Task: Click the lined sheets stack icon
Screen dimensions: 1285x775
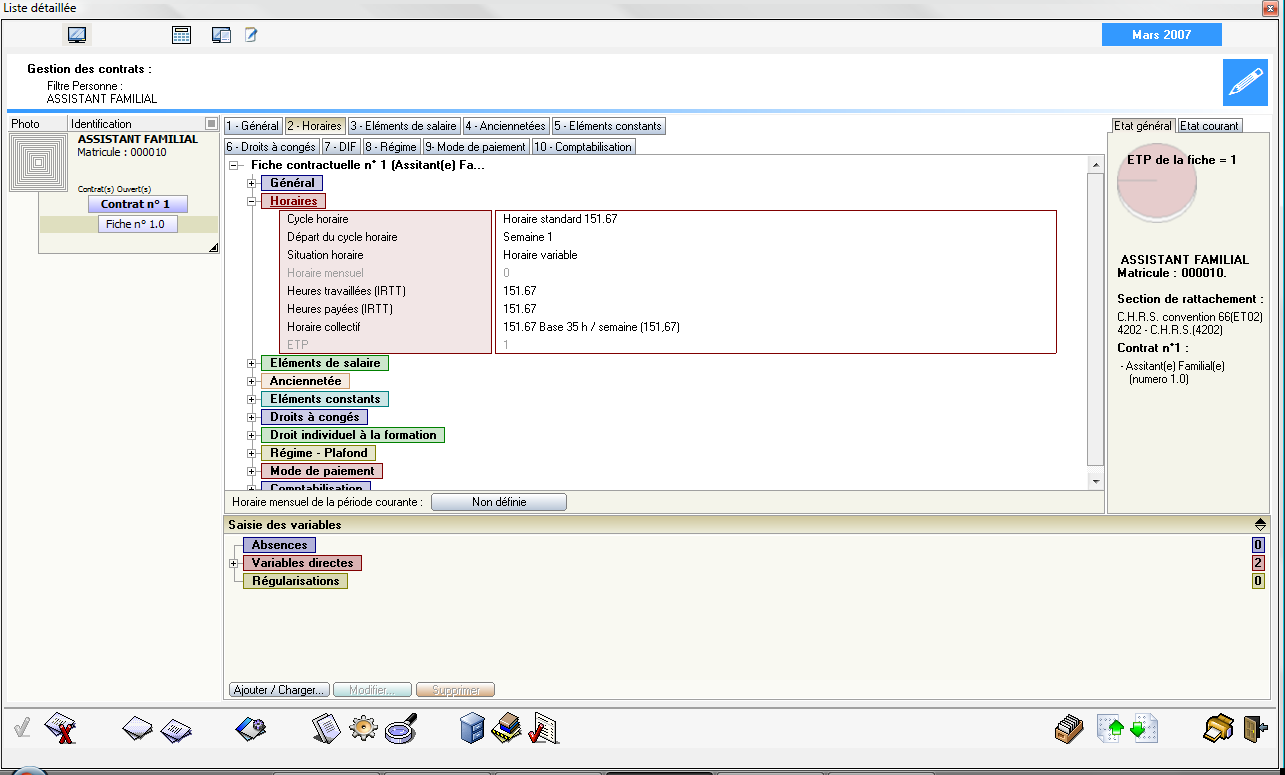Action: pos(177,729)
